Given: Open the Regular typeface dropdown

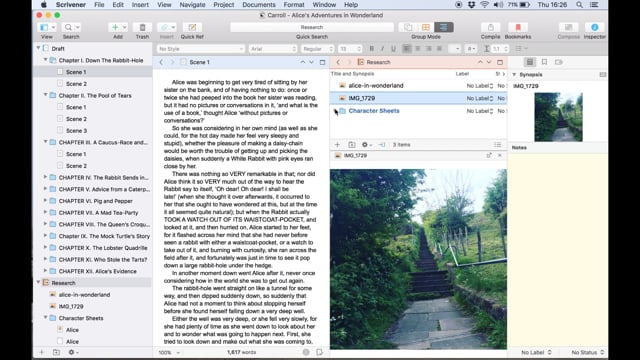Looking at the screenshot, I should (x=318, y=49).
